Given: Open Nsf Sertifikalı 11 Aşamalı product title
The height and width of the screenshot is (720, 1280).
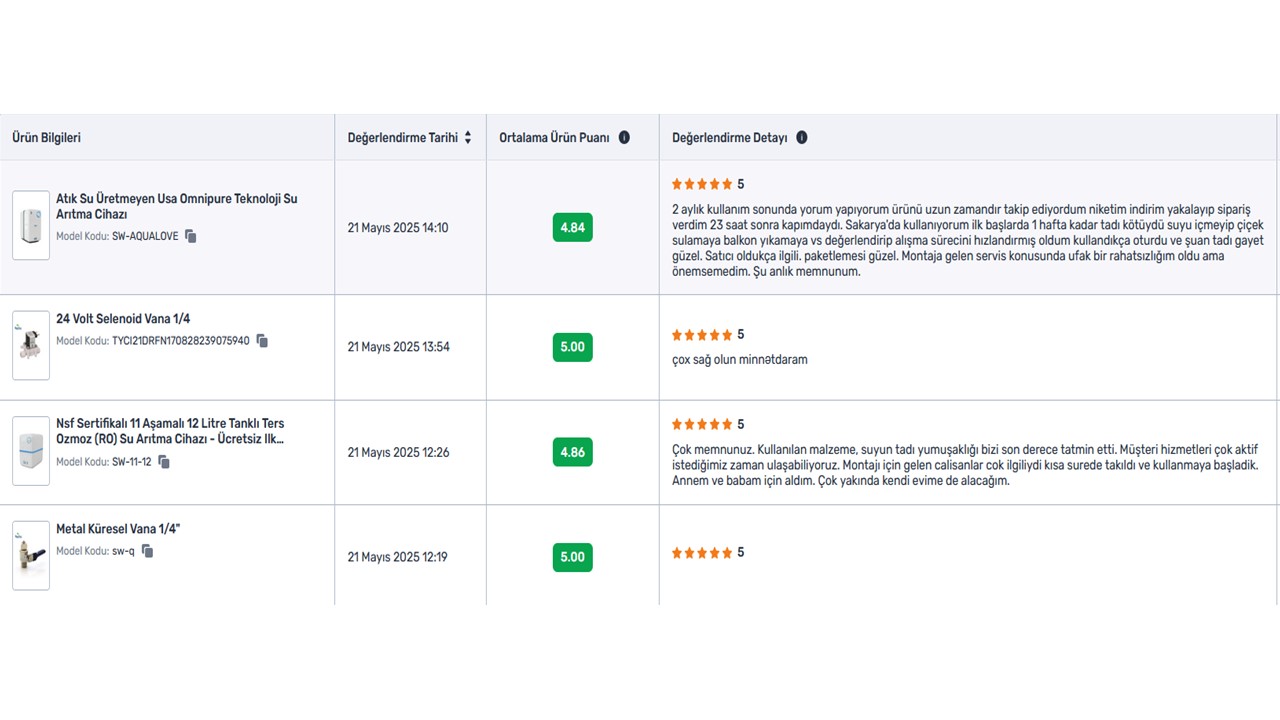Looking at the screenshot, I should click(171, 431).
